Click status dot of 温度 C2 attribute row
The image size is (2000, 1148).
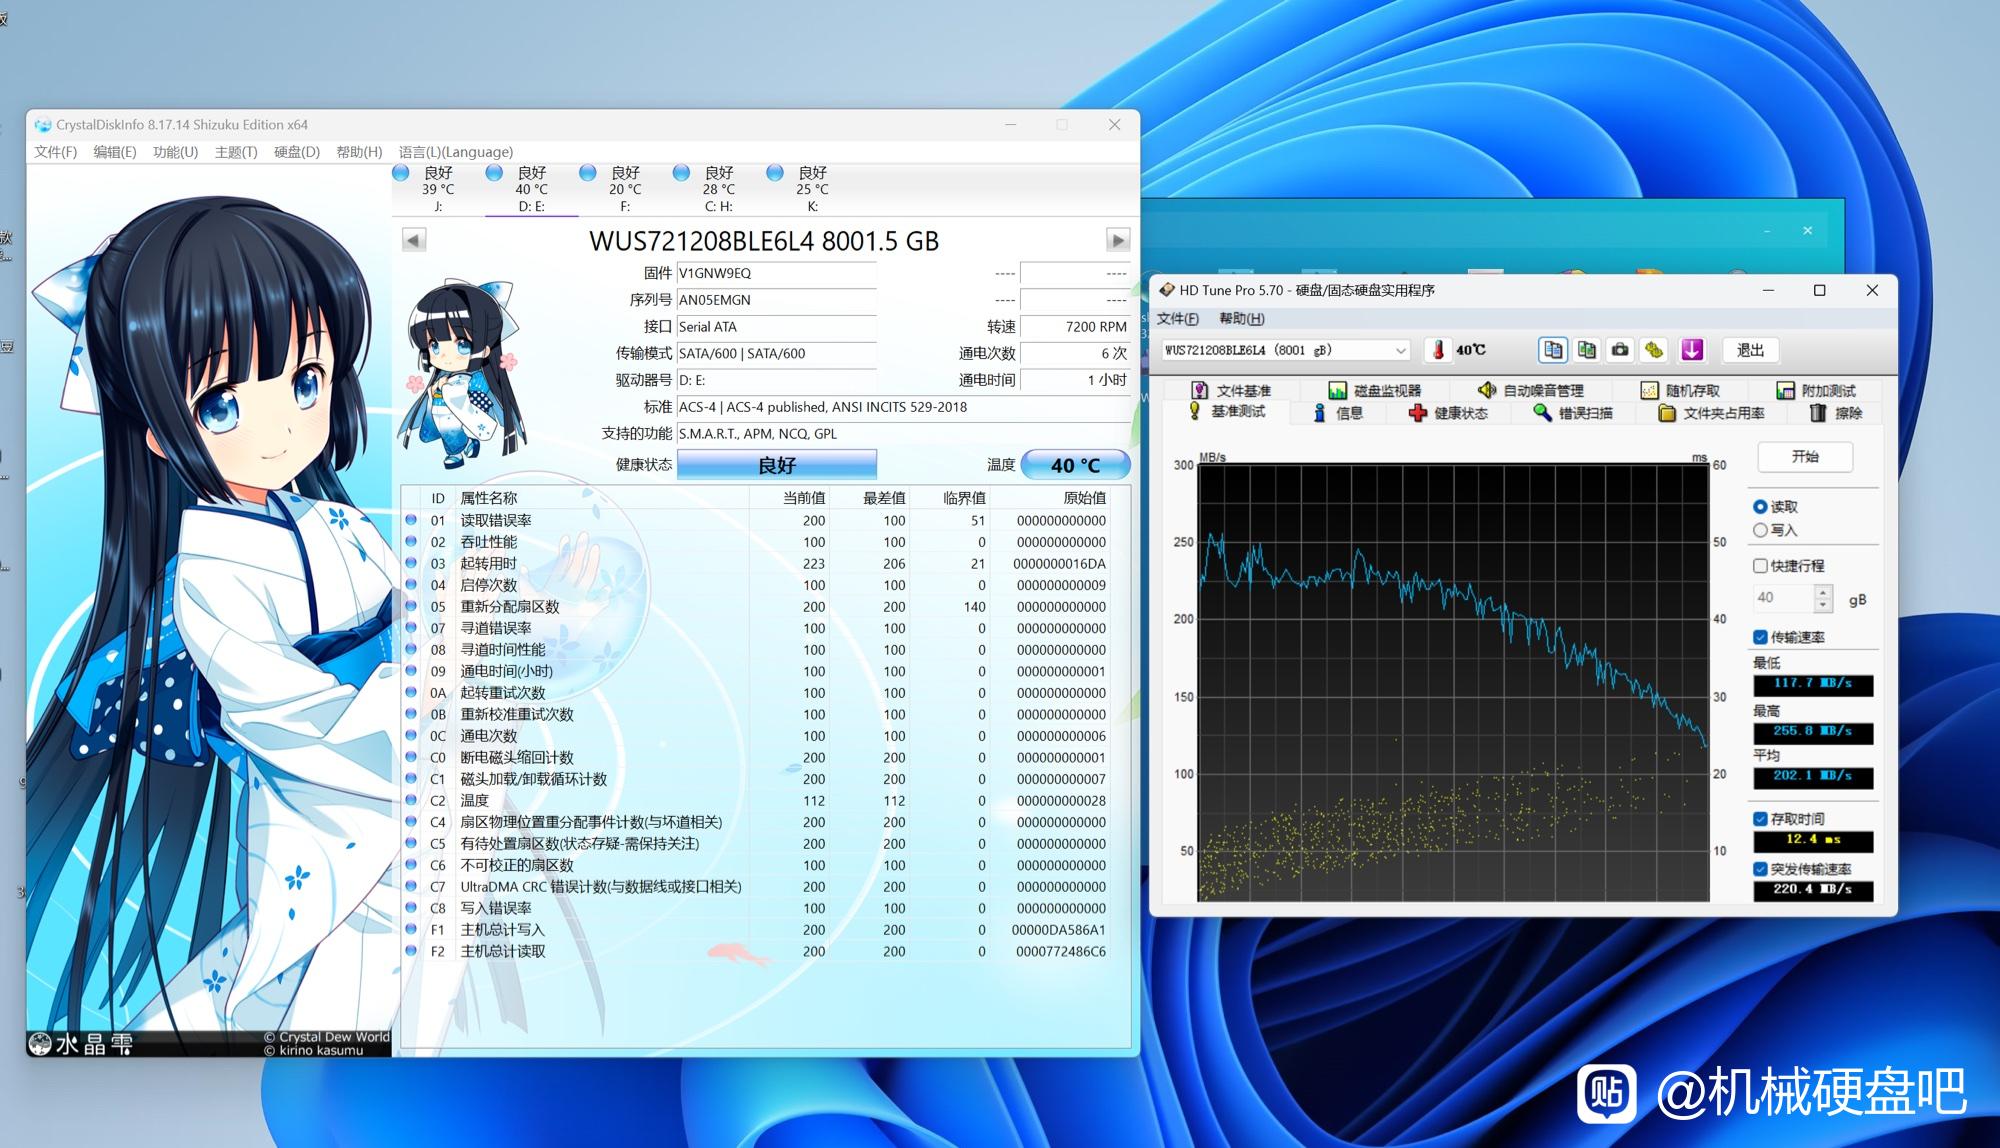[411, 800]
